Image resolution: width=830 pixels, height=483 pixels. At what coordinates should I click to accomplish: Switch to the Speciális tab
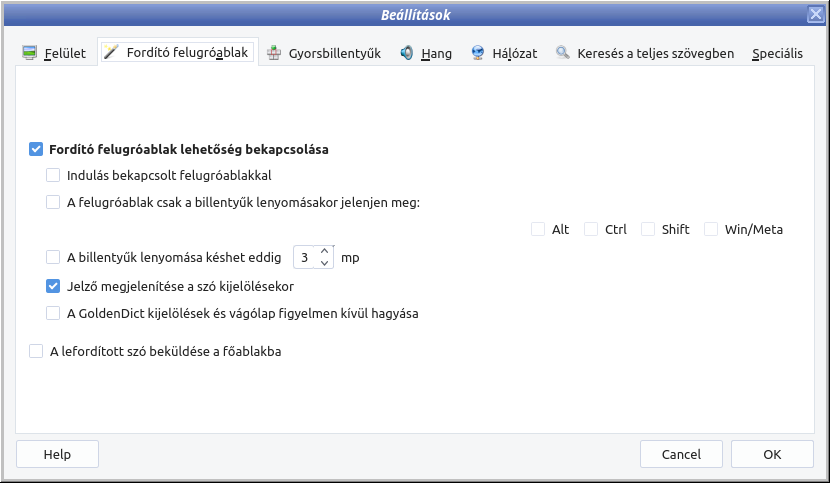click(777, 53)
